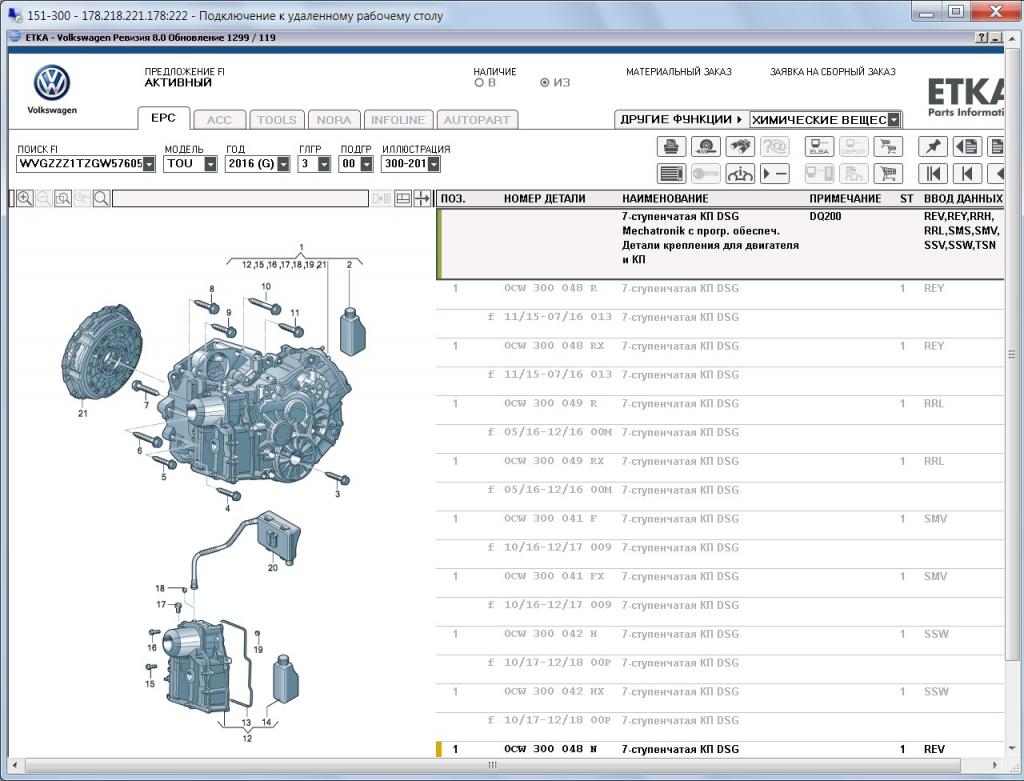The width and height of the screenshot is (1024, 781).
Task: Select the 'ИЗ' availability radio button
Action: [x=545, y=83]
